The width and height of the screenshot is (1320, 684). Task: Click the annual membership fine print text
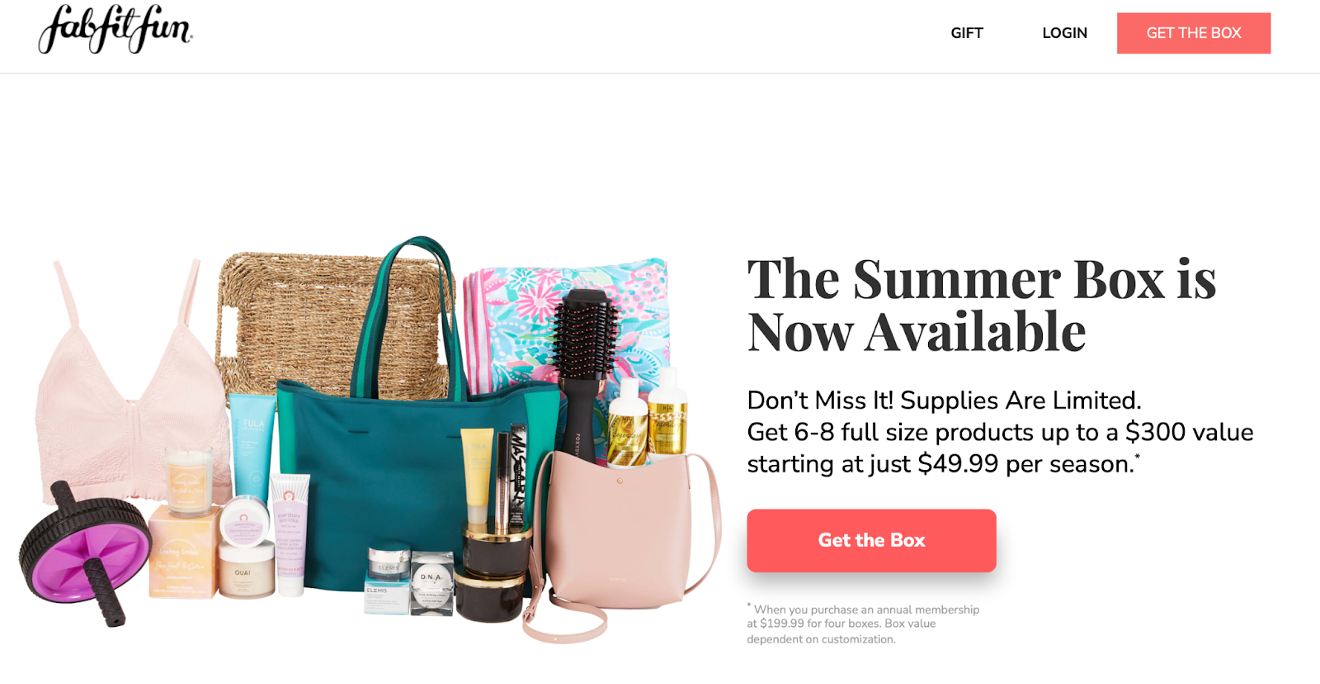pos(863,624)
